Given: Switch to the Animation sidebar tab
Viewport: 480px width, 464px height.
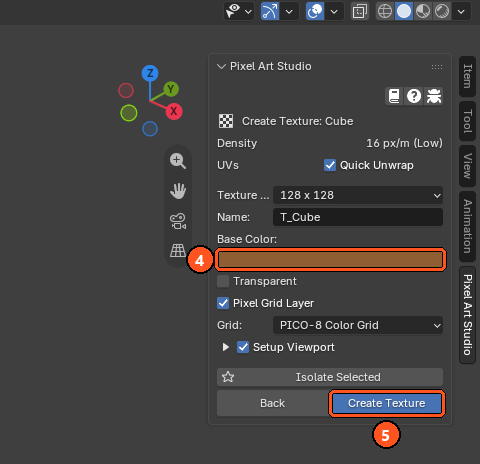Looking at the screenshot, I should (467, 227).
